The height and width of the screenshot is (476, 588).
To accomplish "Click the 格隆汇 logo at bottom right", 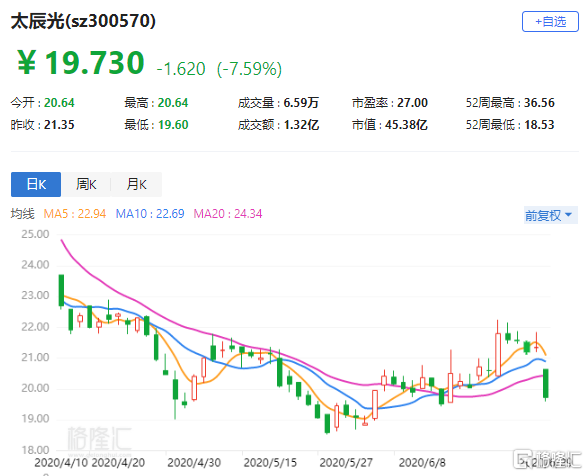I will click(548, 458).
